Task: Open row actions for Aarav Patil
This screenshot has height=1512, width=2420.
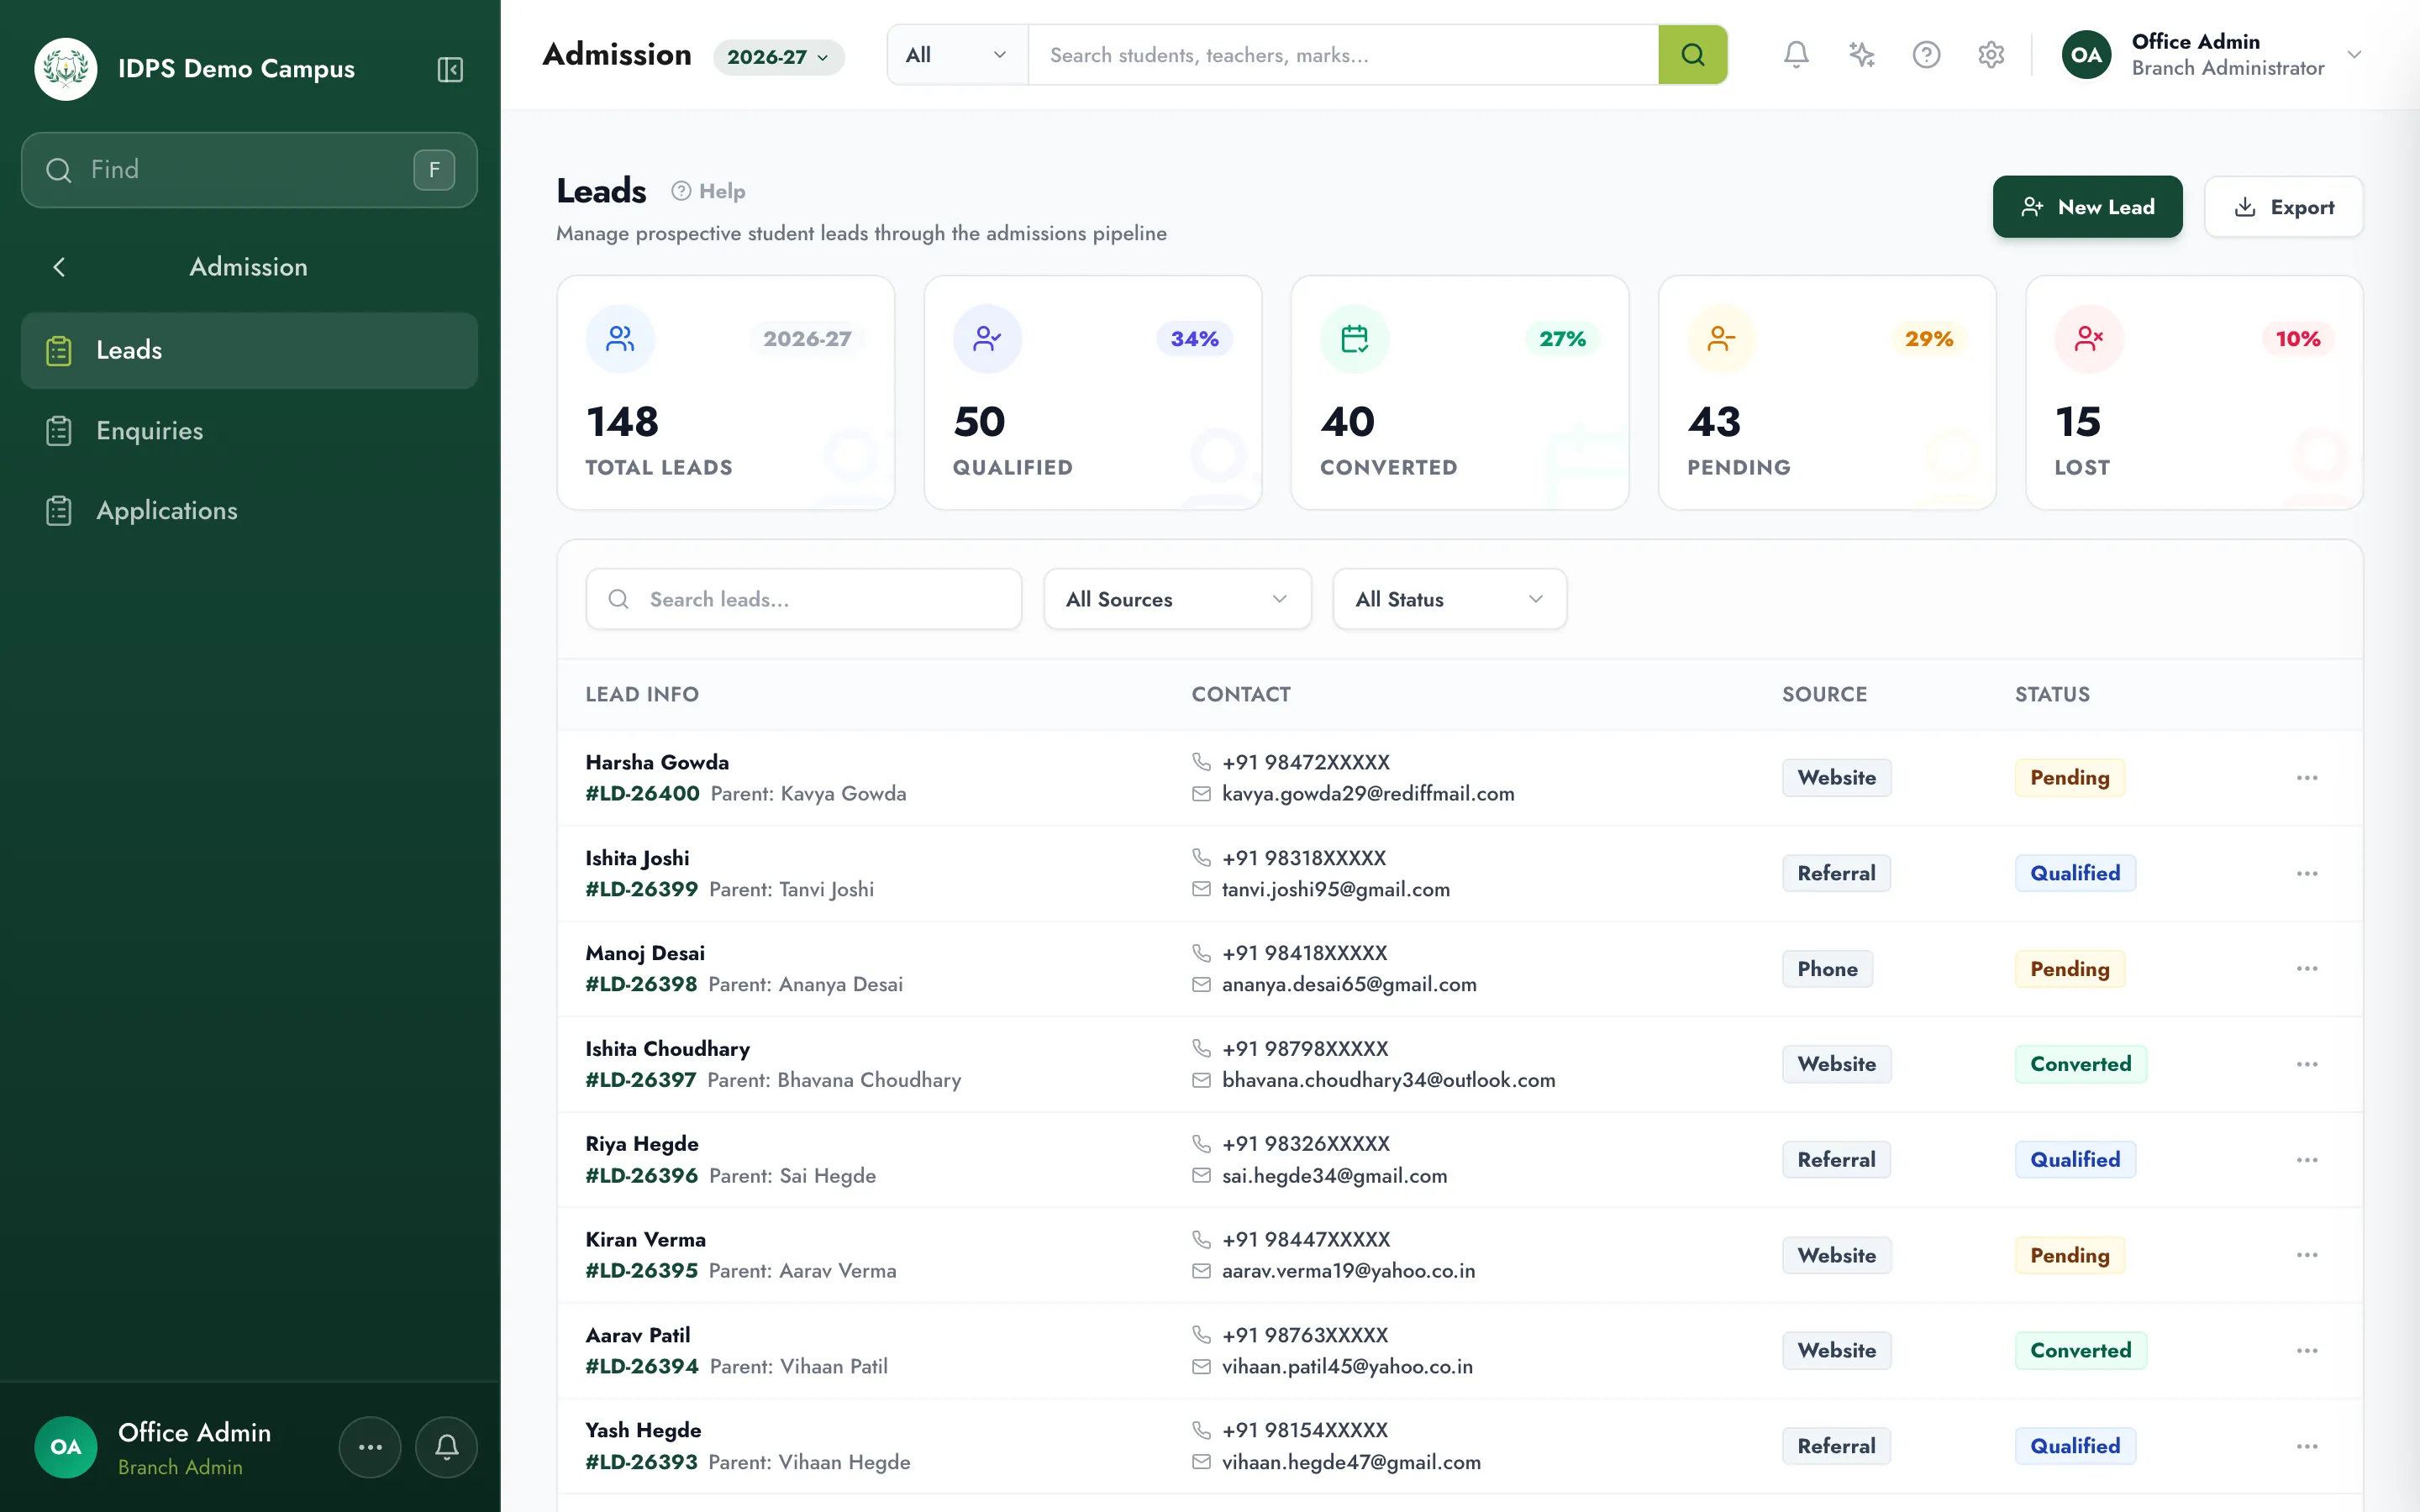Action: (2307, 1351)
